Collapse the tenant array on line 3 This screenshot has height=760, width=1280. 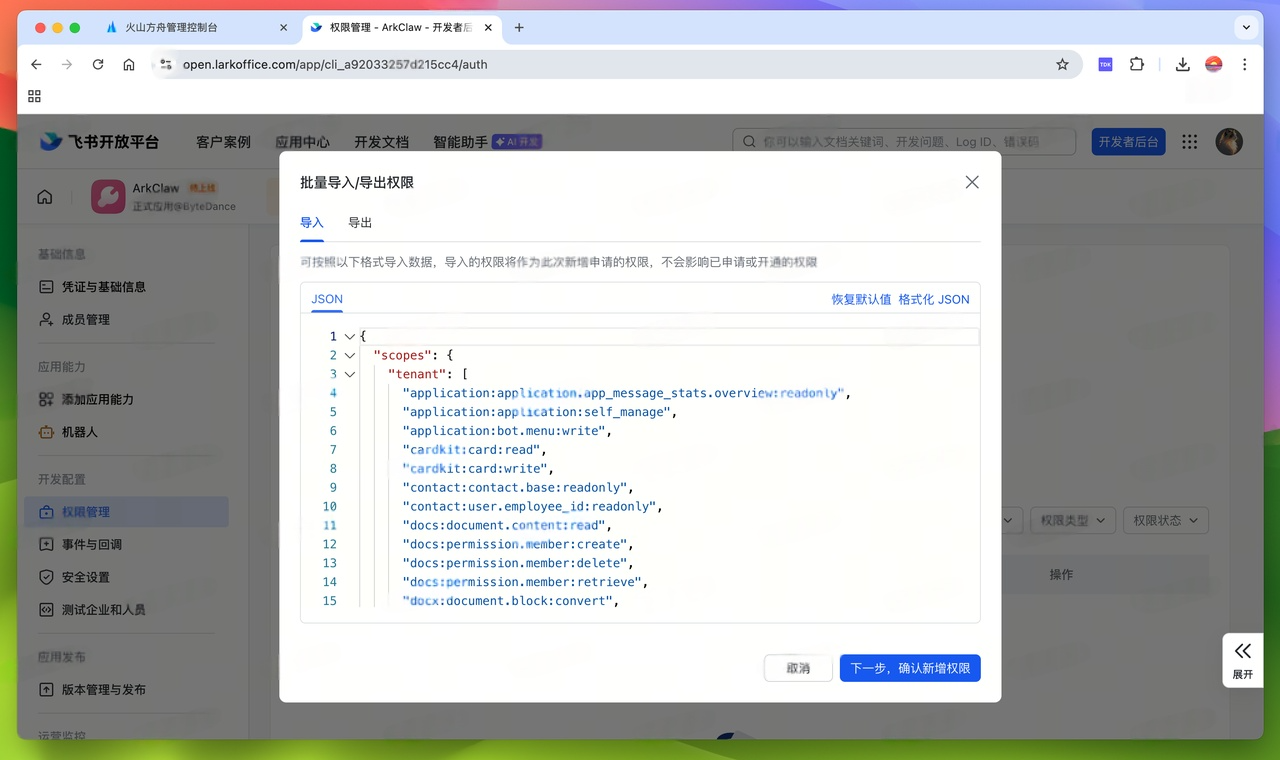click(349, 373)
